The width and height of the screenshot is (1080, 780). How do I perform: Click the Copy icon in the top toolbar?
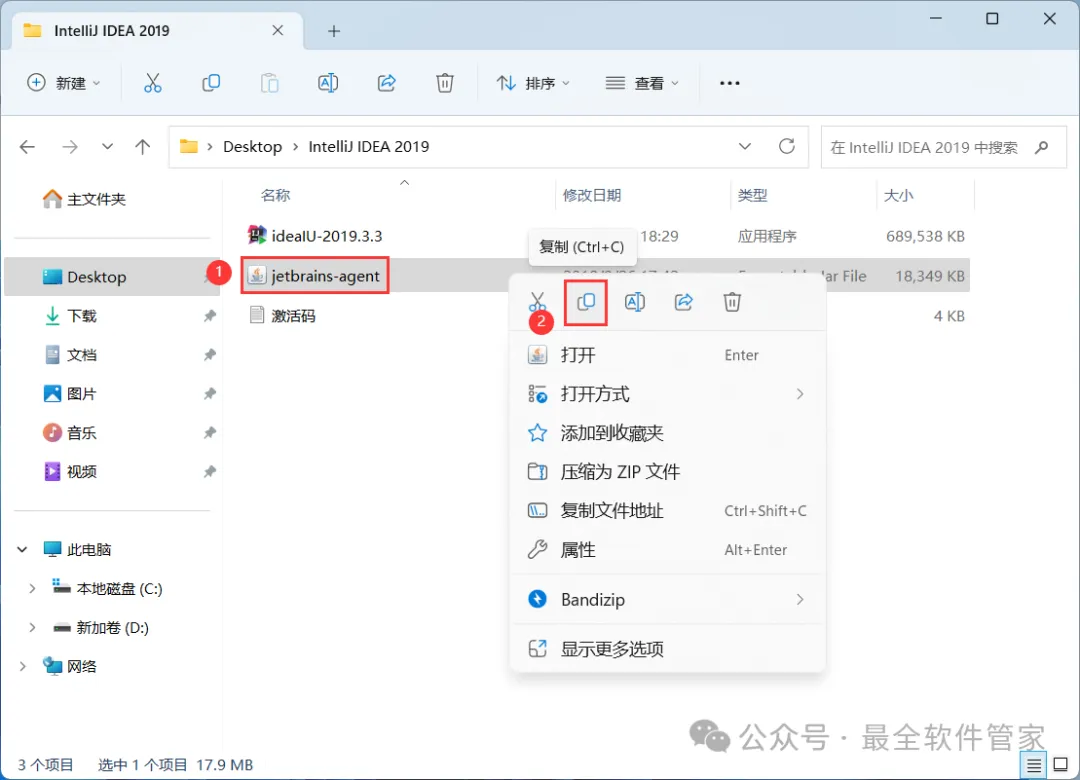point(211,83)
